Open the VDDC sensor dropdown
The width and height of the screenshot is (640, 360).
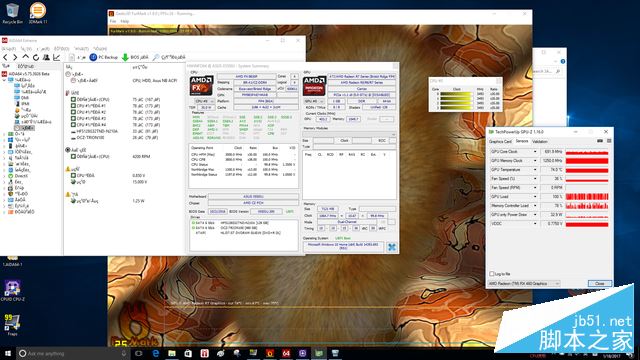535,224
